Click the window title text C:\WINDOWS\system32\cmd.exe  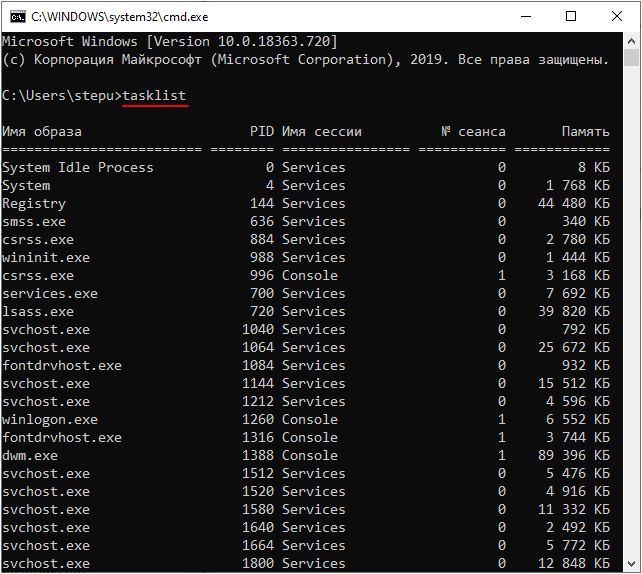120,17
